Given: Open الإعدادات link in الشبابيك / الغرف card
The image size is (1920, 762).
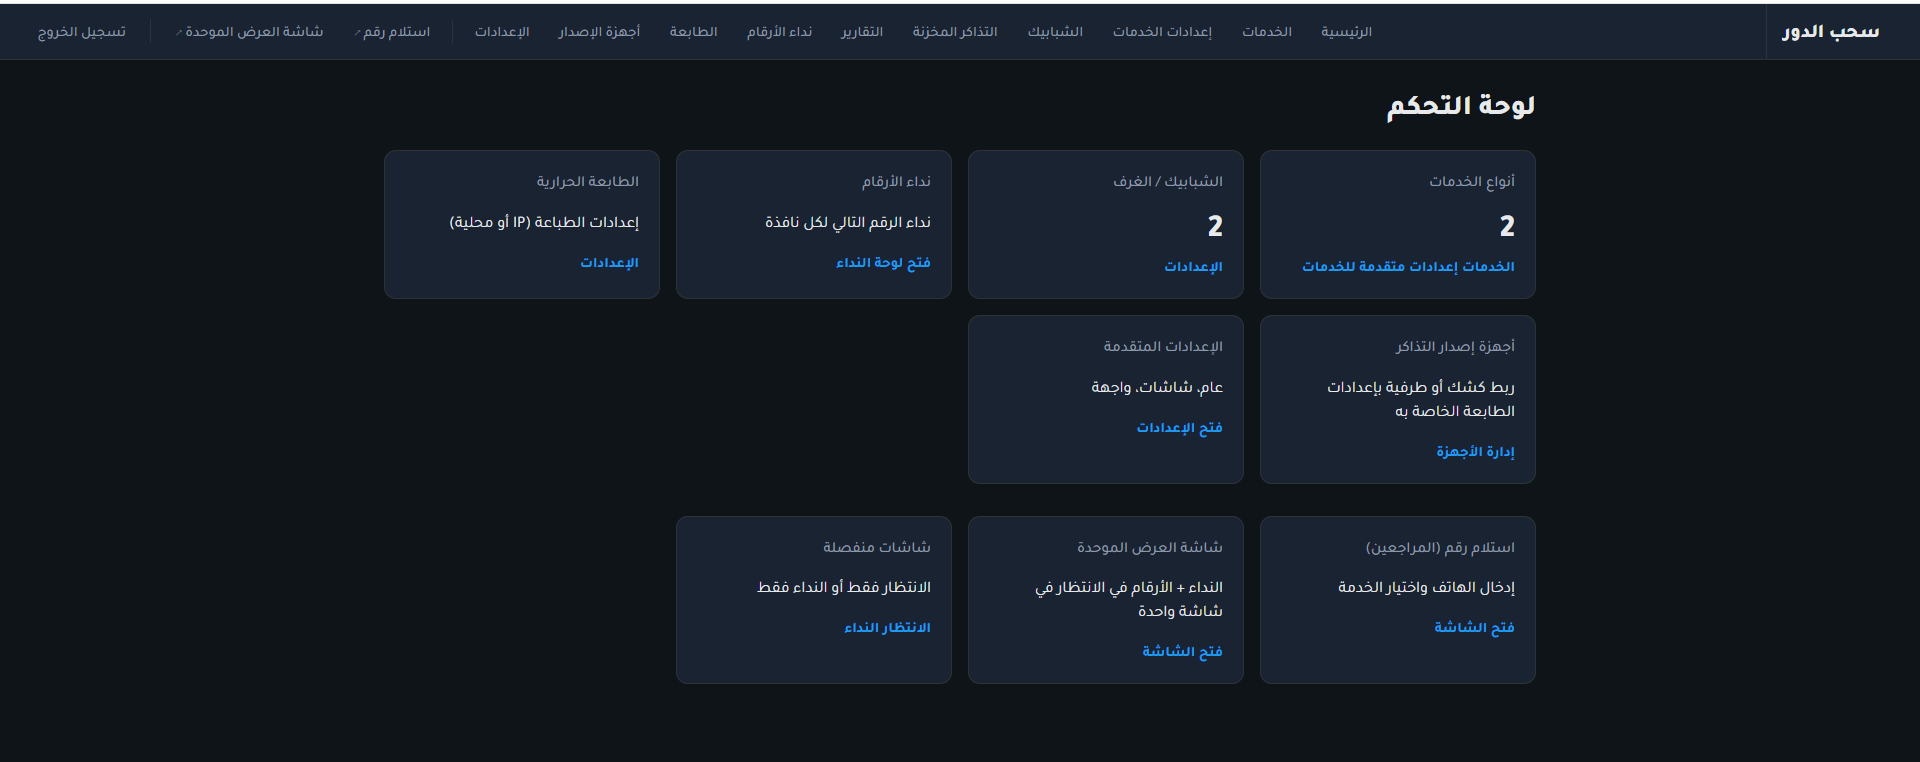Looking at the screenshot, I should pyautogui.click(x=1193, y=267).
